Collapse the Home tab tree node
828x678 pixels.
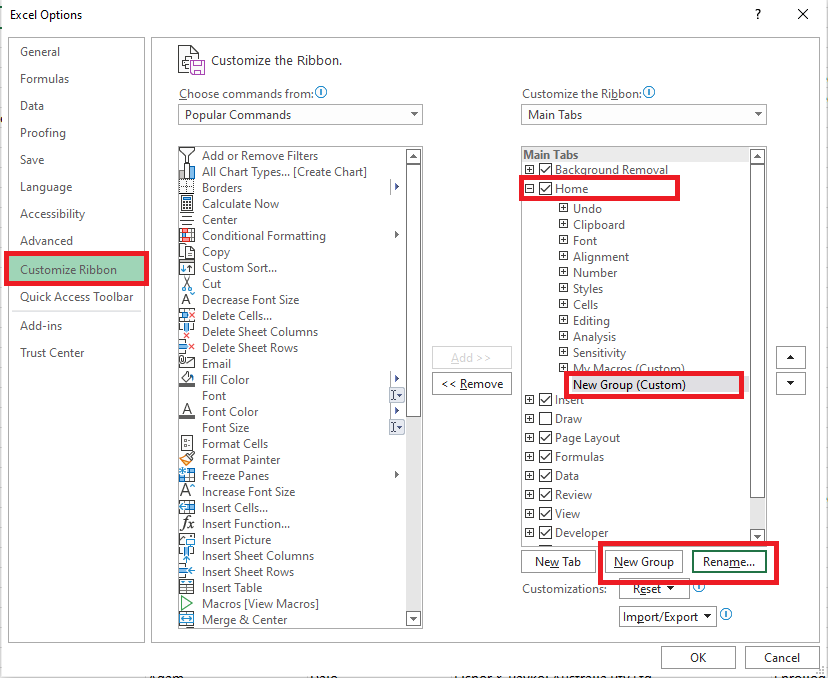pyautogui.click(x=530, y=189)
